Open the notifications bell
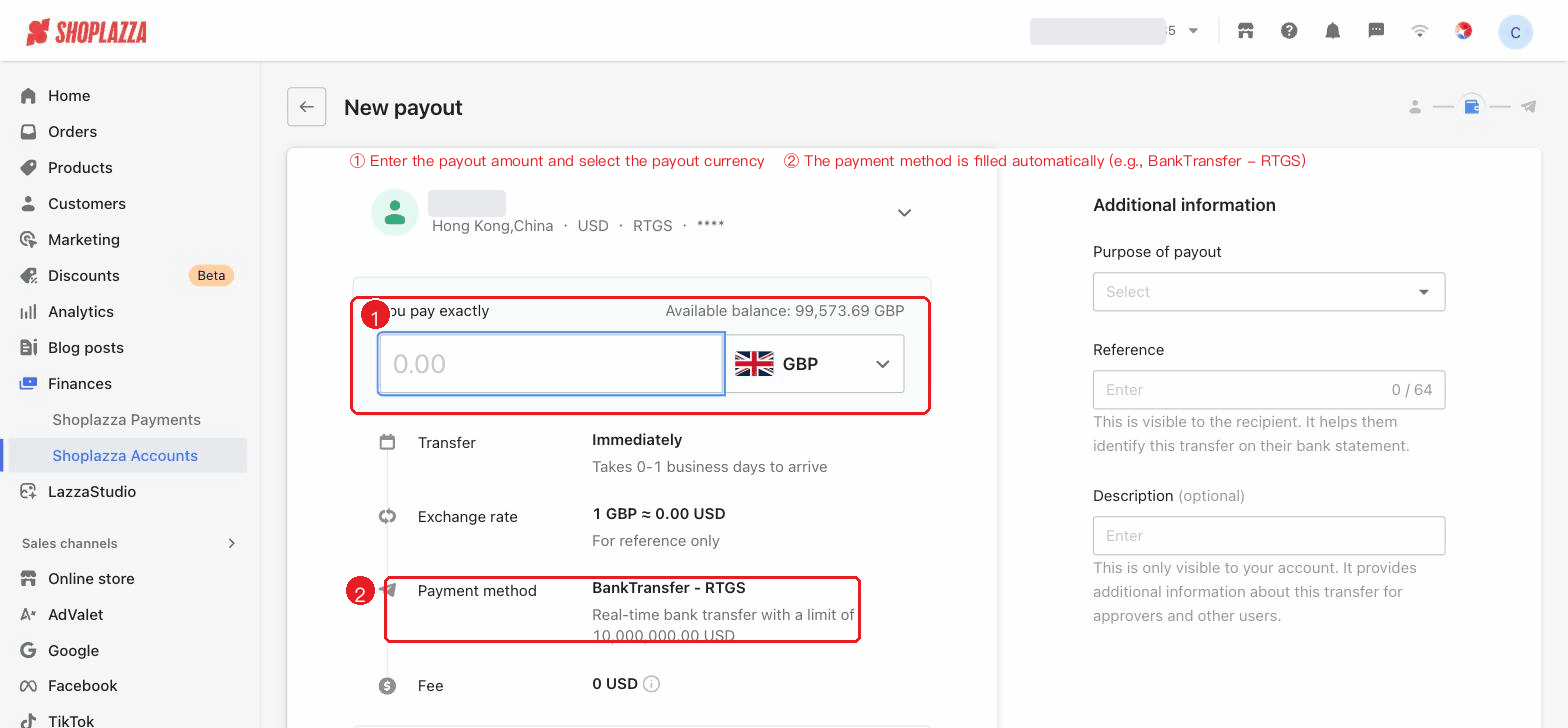Image resolution: width=1568 pixels, height=728 pixels. click(1333, 31)
